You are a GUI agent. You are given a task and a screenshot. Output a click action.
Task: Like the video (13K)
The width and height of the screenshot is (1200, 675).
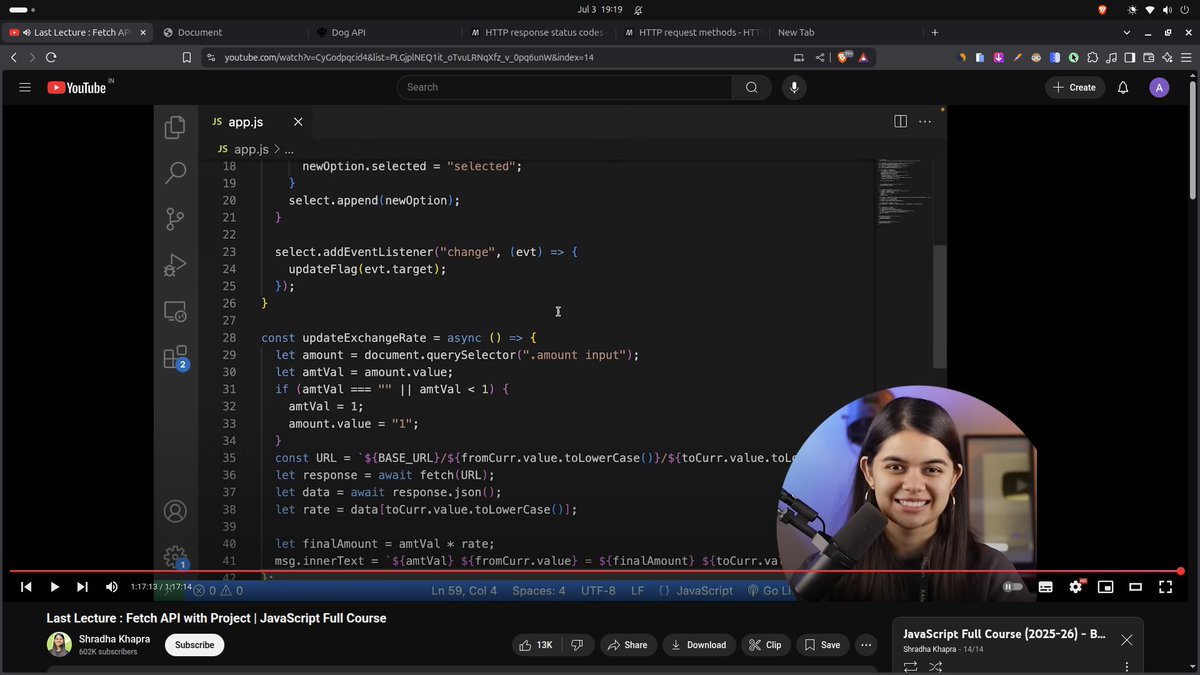point(535,645)
